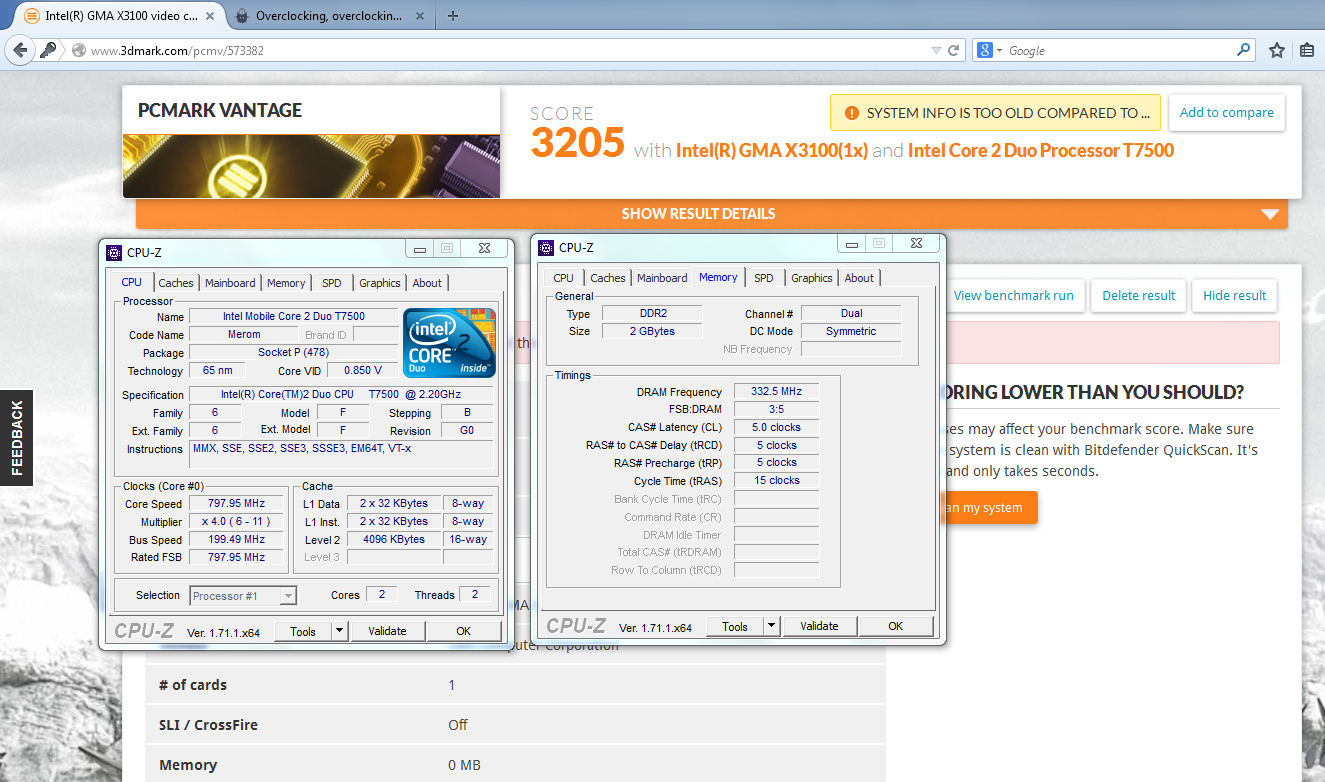
Task: Click the Bus Speed value 199.49 MHz
Action: point(237,539)
